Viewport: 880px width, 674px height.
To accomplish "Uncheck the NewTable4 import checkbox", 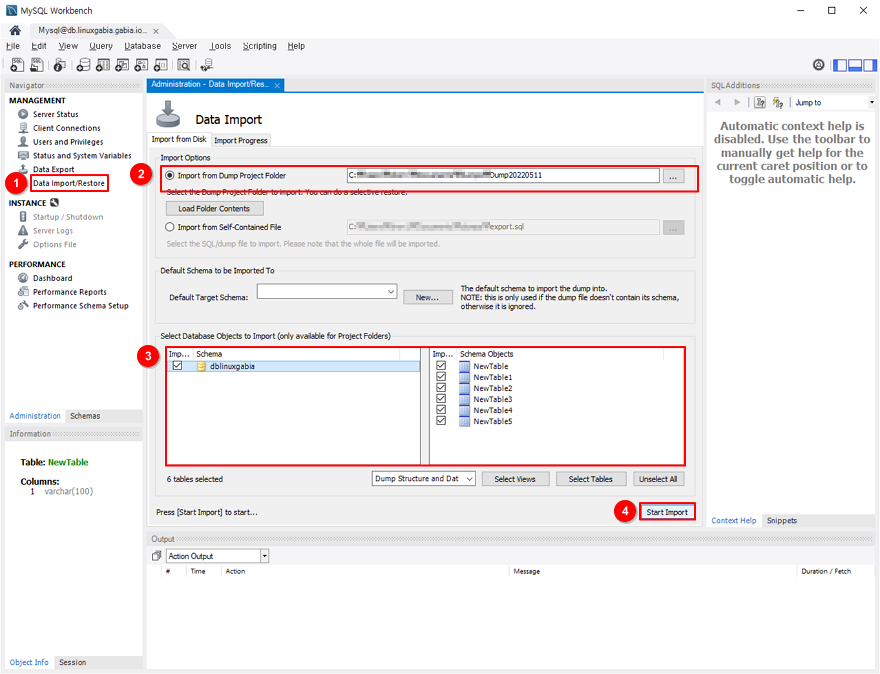I will pos(441,410).
